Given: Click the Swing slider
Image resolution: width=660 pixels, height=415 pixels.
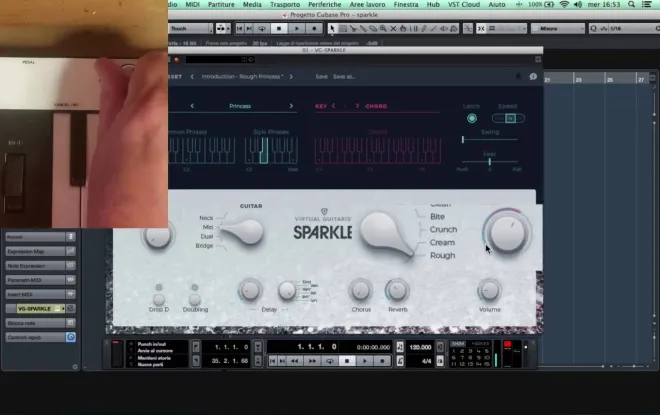Looking at the screenshot, I should (x=489, y=139).
